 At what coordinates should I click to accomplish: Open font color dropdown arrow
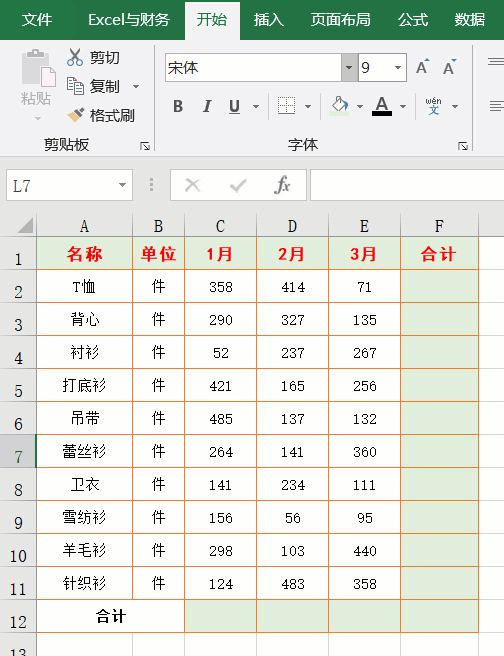(x=403, y=107)
